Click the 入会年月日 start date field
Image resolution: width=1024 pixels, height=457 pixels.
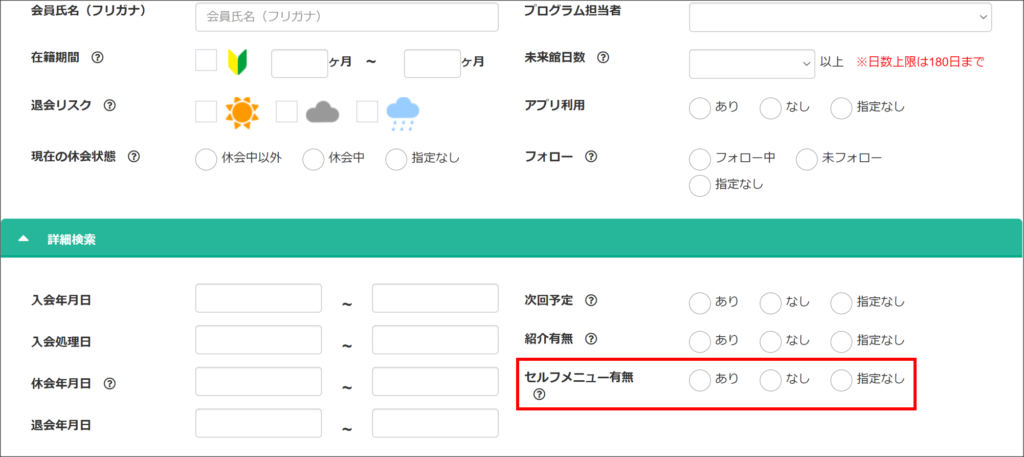[x=258, y=299]
